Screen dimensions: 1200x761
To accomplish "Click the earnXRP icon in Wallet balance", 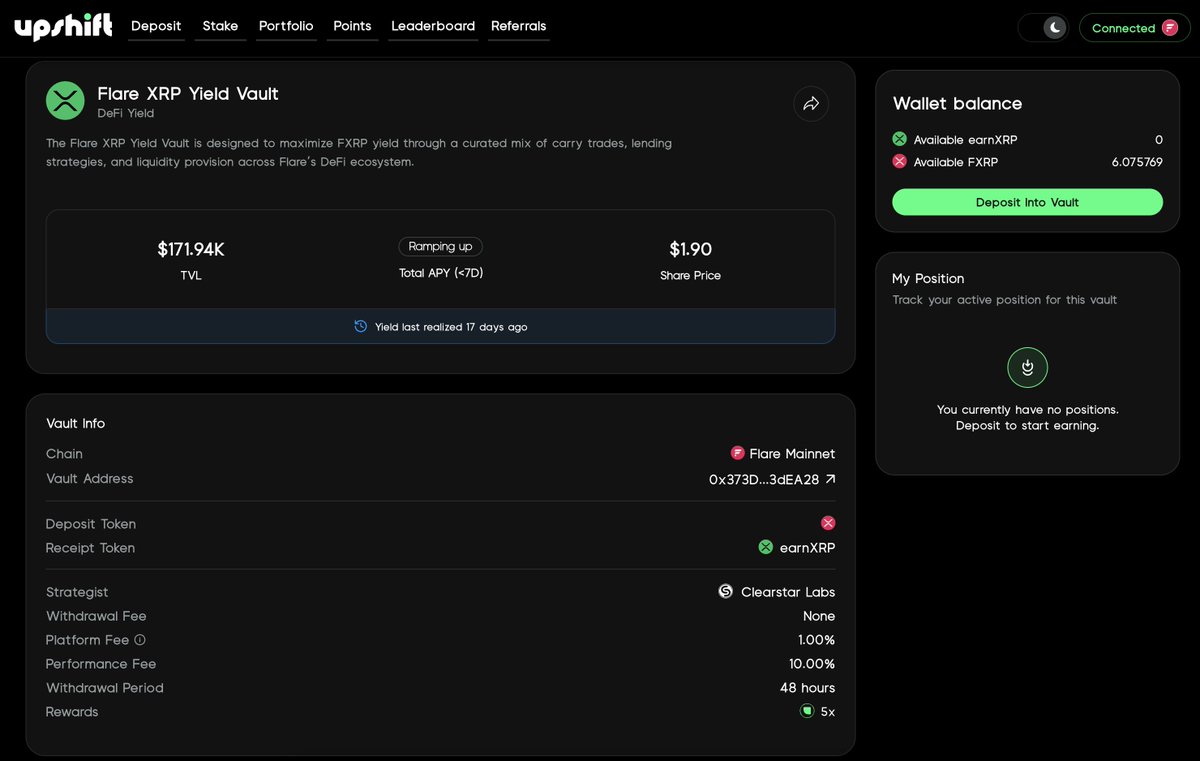I will point(899,139).
